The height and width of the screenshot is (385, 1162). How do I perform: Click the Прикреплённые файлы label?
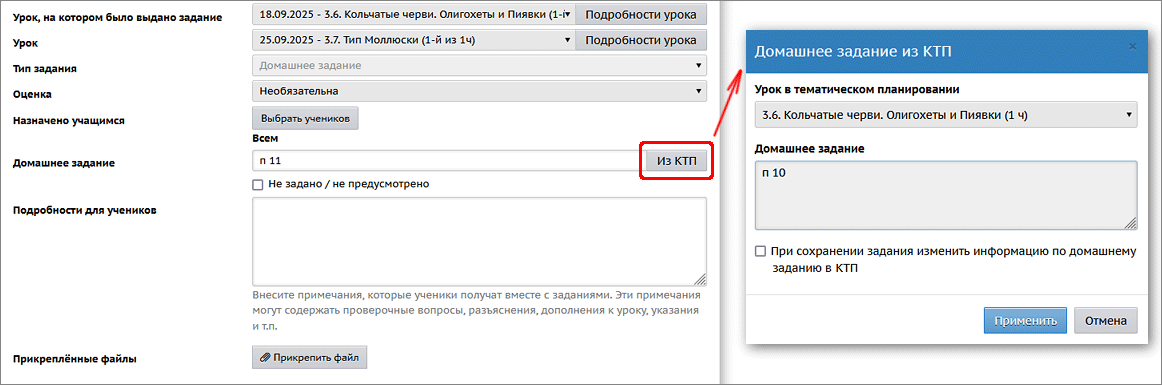tap(75, 360)
